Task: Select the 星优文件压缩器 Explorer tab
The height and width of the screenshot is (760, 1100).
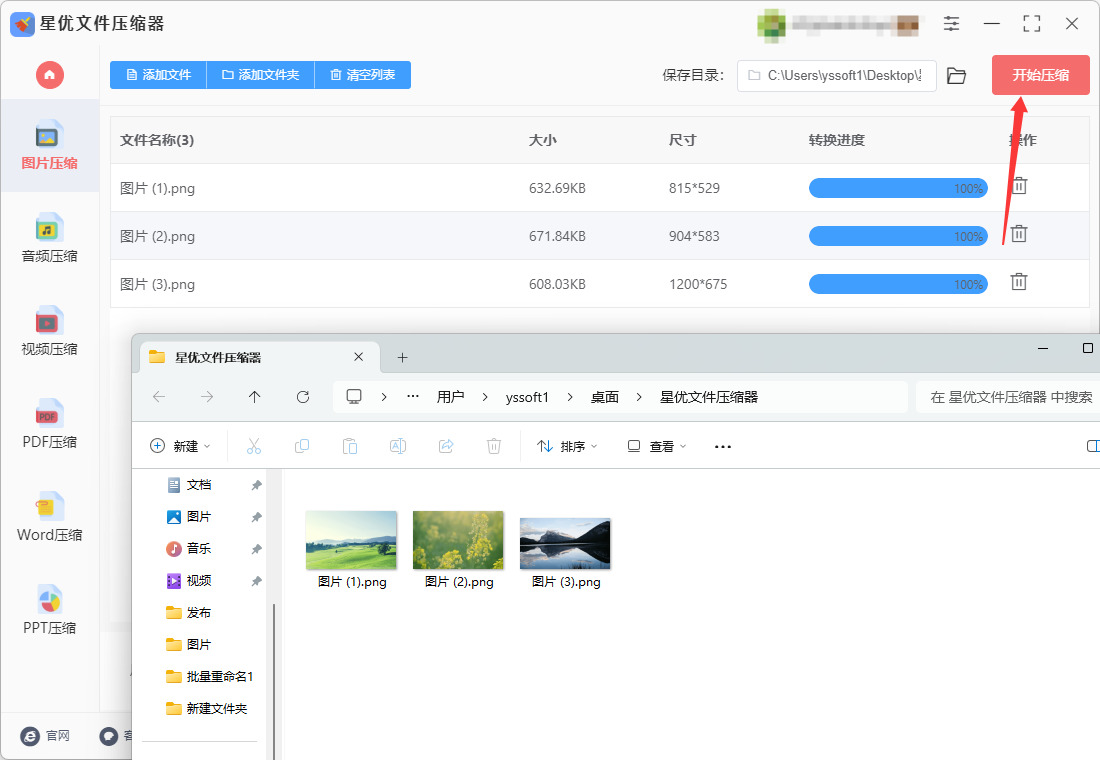Action: click(x=260, y=357)
